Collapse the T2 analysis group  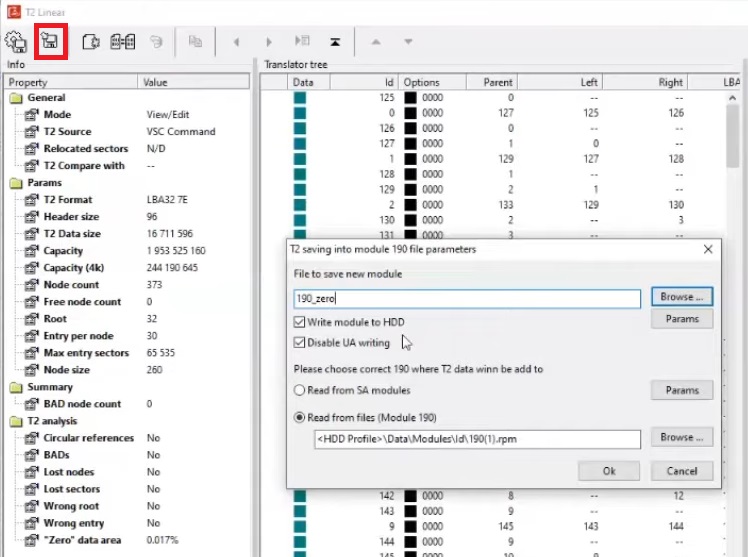click(15, 421)
